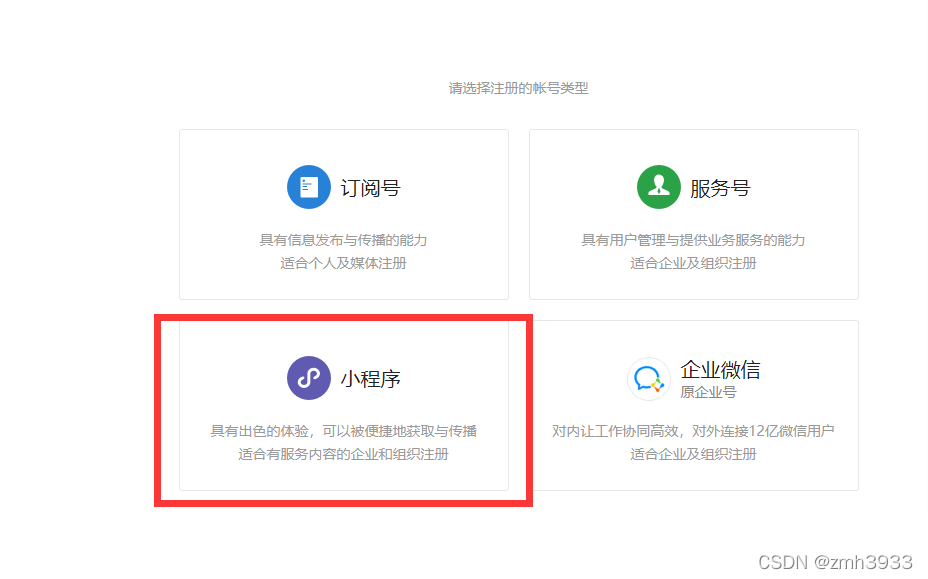Screen dimensions: 928x579
Task: Click the 原企业号 subtitle
Action: (x=708, y=393)
